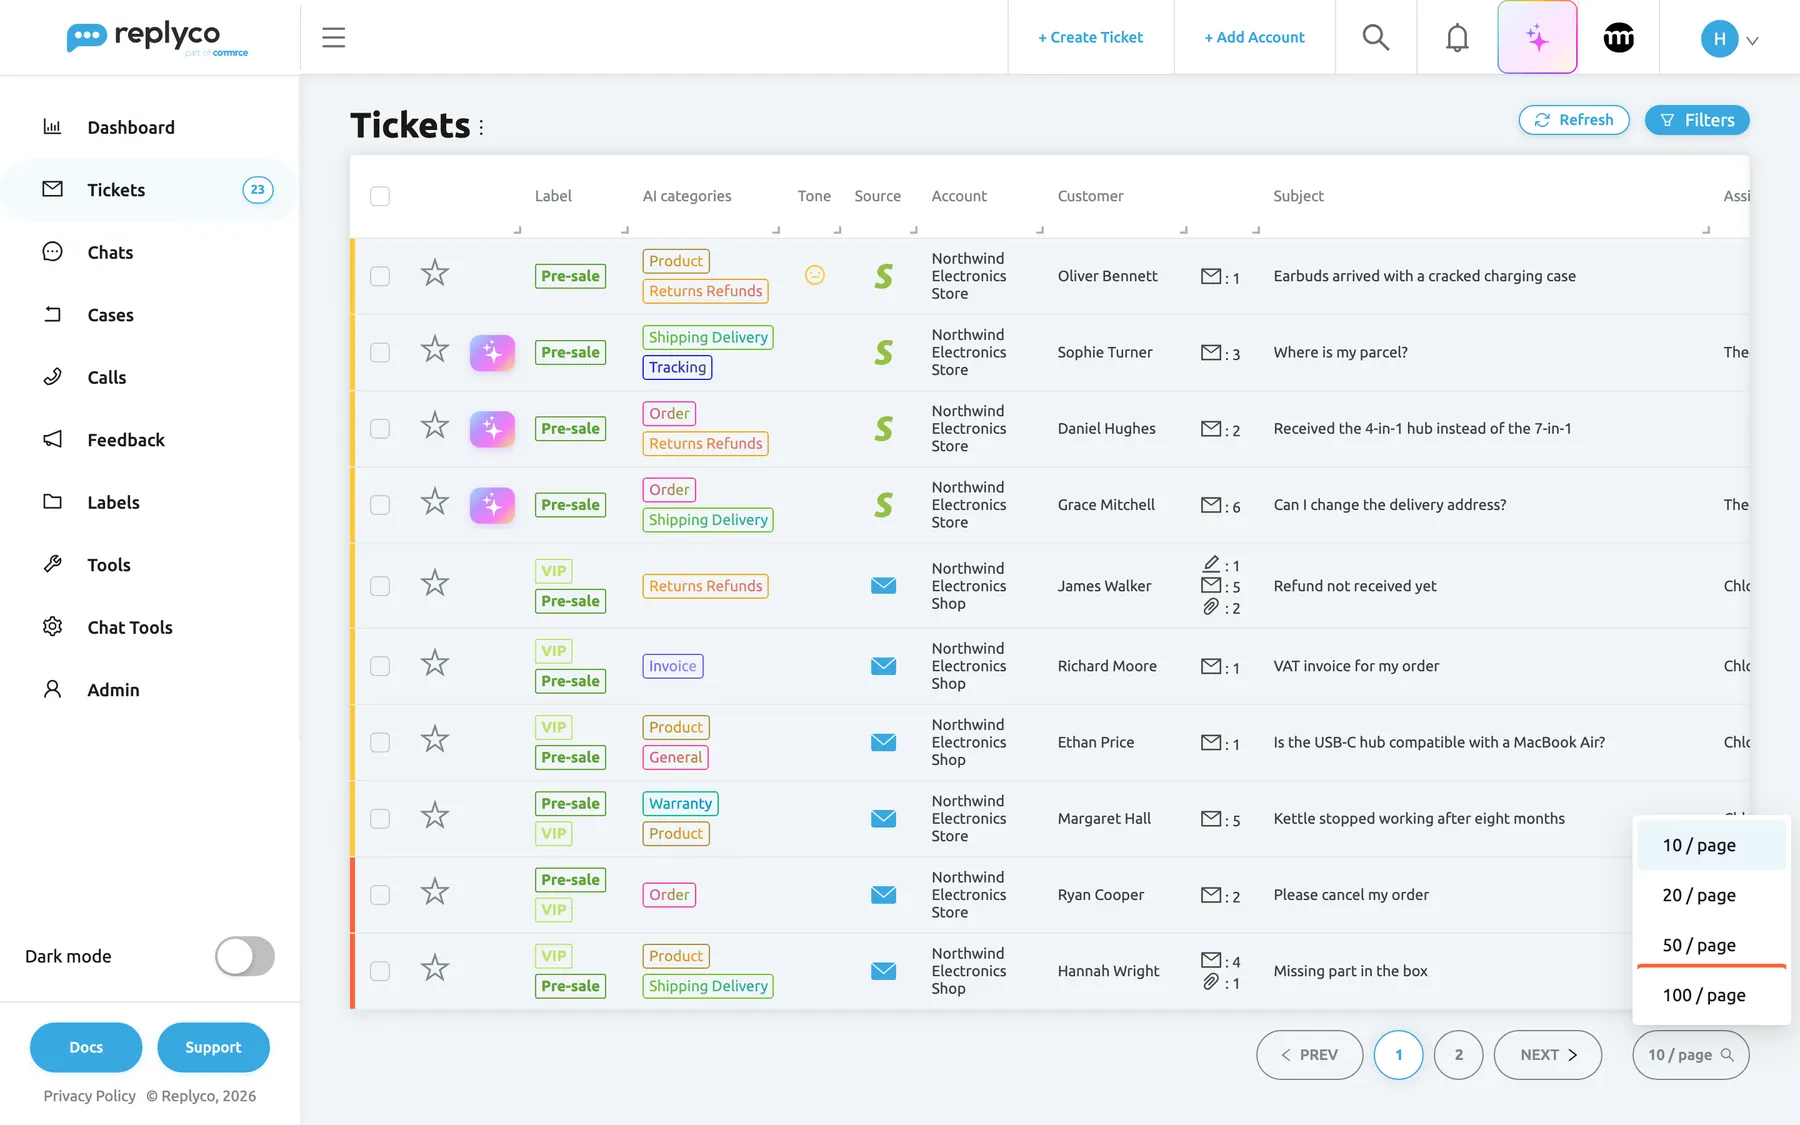The width and height of the screenshot is (1800, 1125).
Task: Select 50 / page option
Action: [x=1711, y=945]
